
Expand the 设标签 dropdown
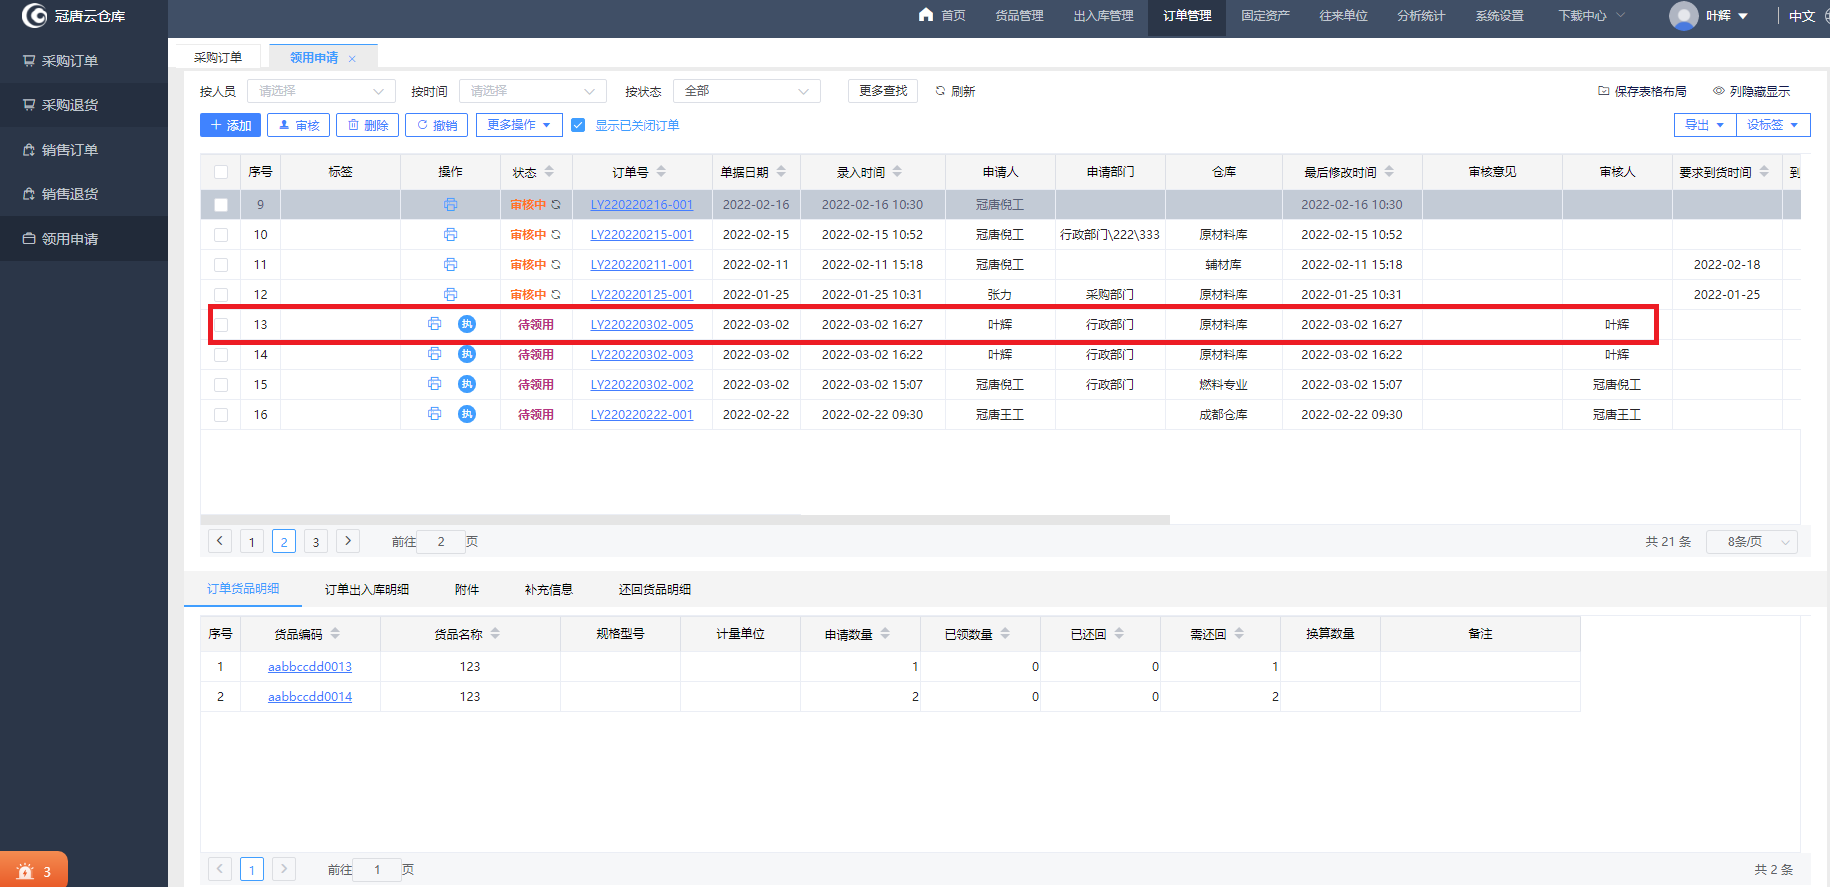click(1773, 125)
